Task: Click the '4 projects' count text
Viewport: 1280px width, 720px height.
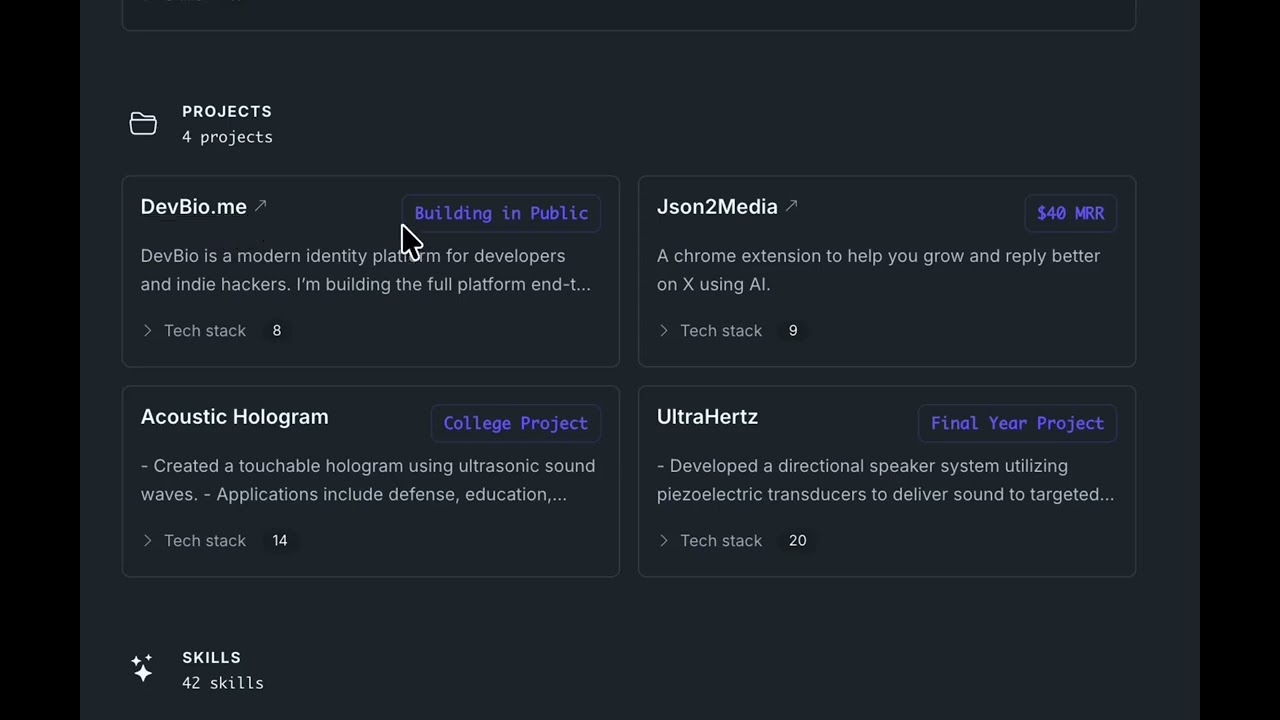Action: pyautogui.click(x=227, y=137)
